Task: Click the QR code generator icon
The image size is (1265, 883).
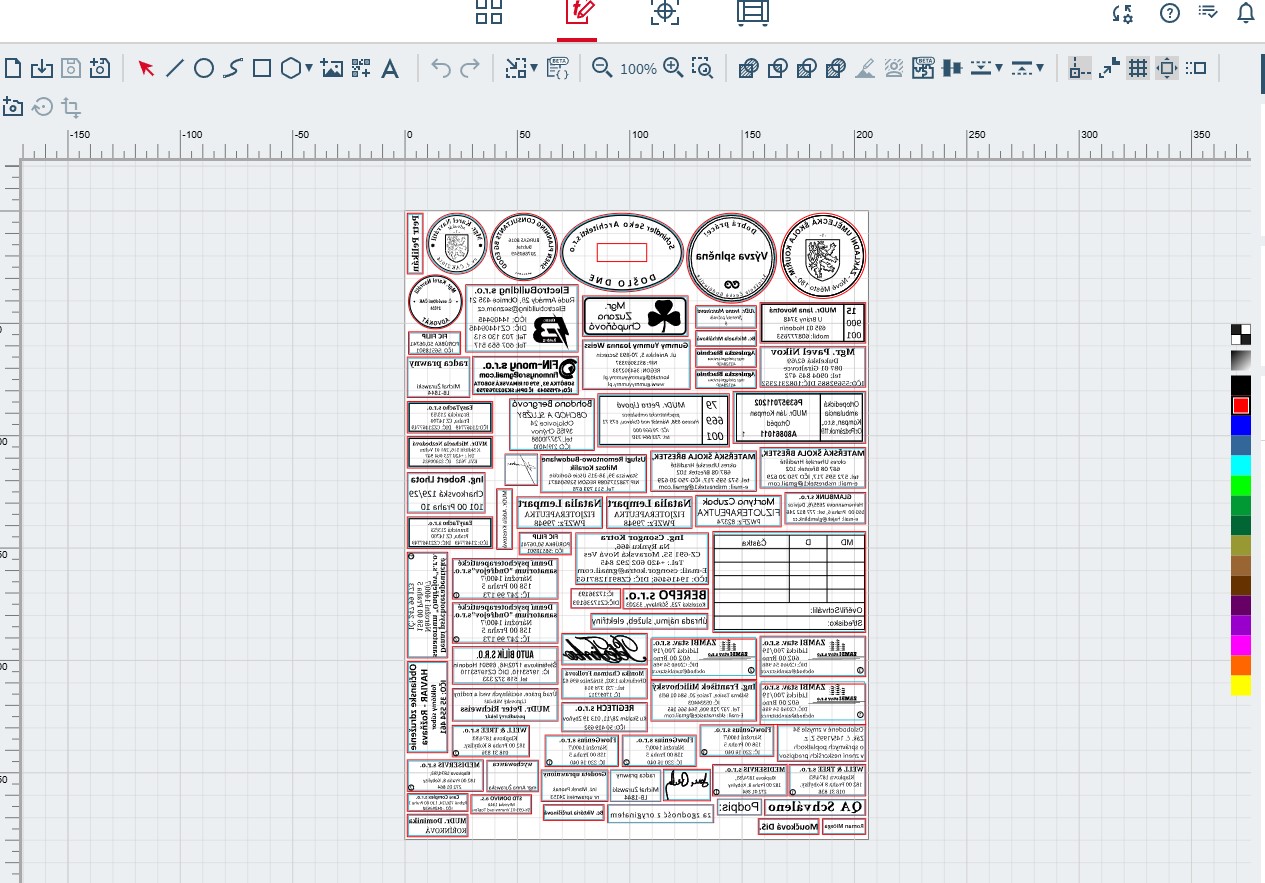Action: [361, 68]
